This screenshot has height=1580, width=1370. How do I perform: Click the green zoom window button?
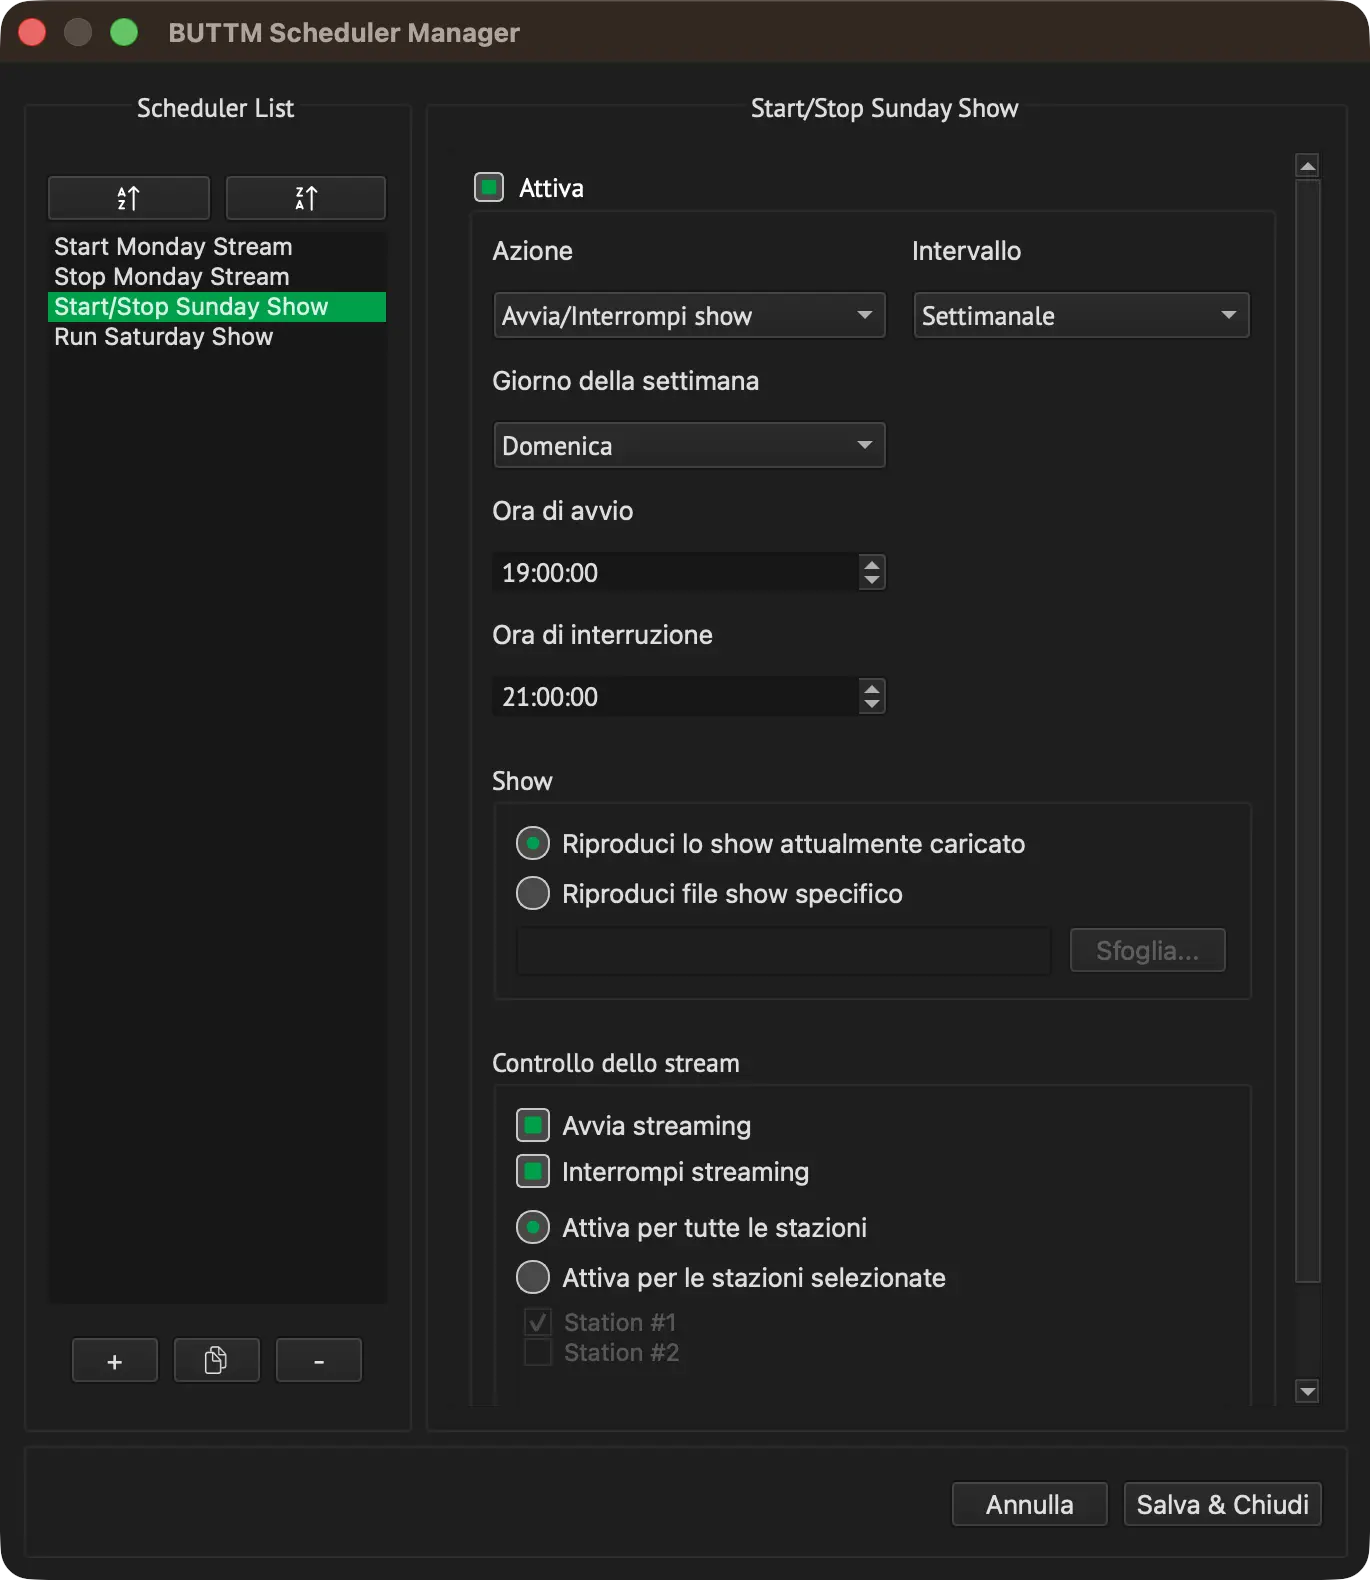click(x=124, y=32)
